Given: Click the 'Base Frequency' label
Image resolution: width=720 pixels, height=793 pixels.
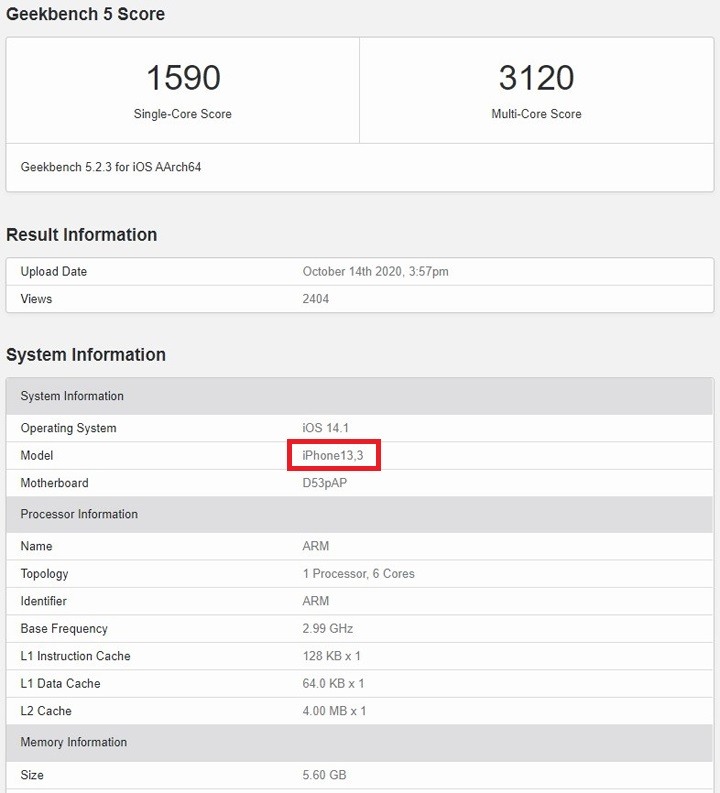Looking at the screenshot, I should tap(64, 629).
